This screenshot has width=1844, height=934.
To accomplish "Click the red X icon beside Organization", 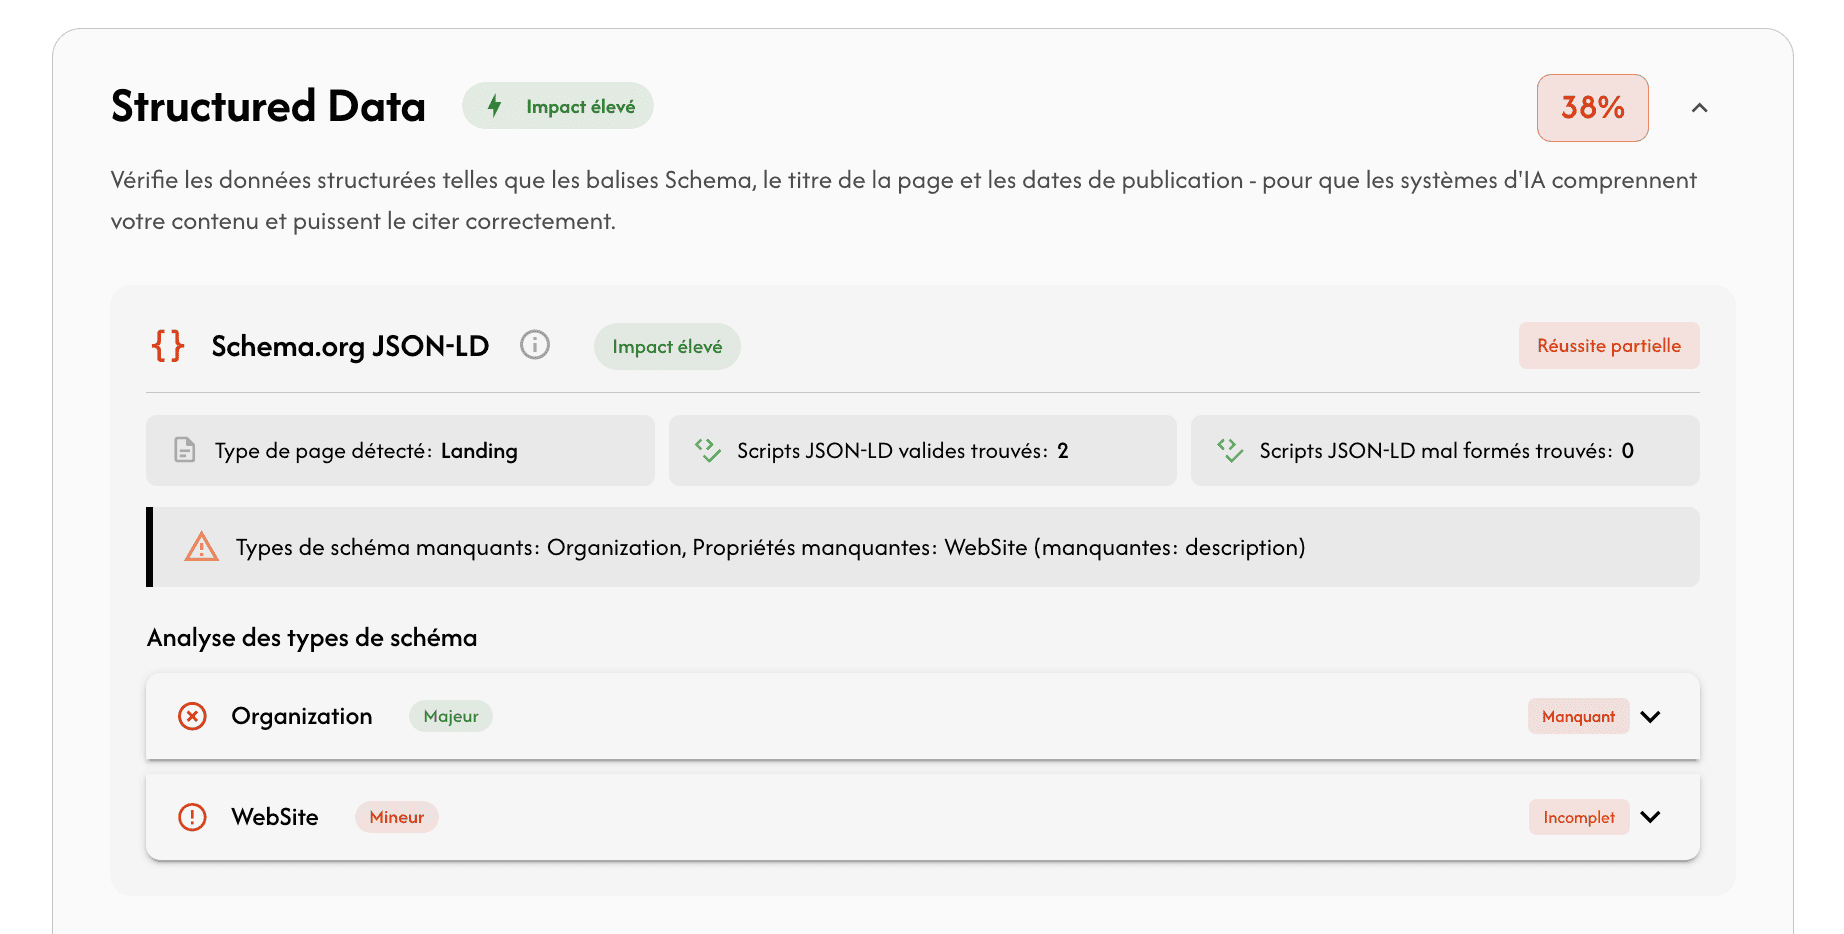I will coord(192,716).
